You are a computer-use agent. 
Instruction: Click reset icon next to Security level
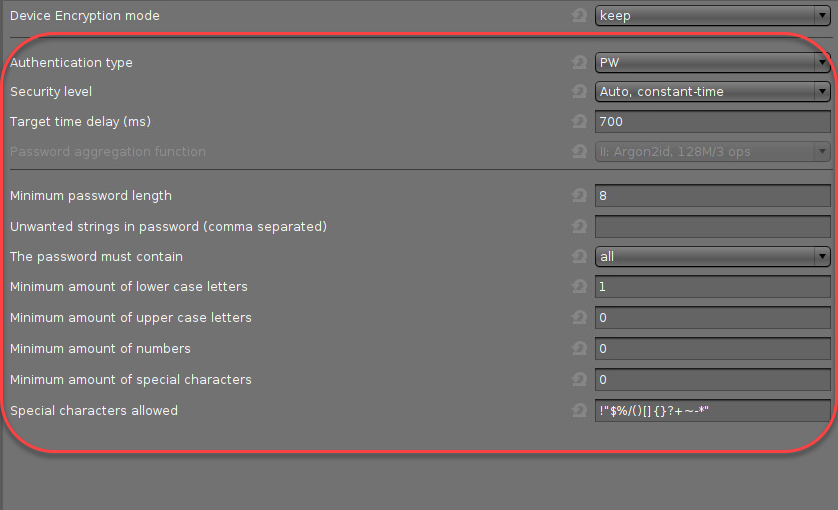(579, 92)
